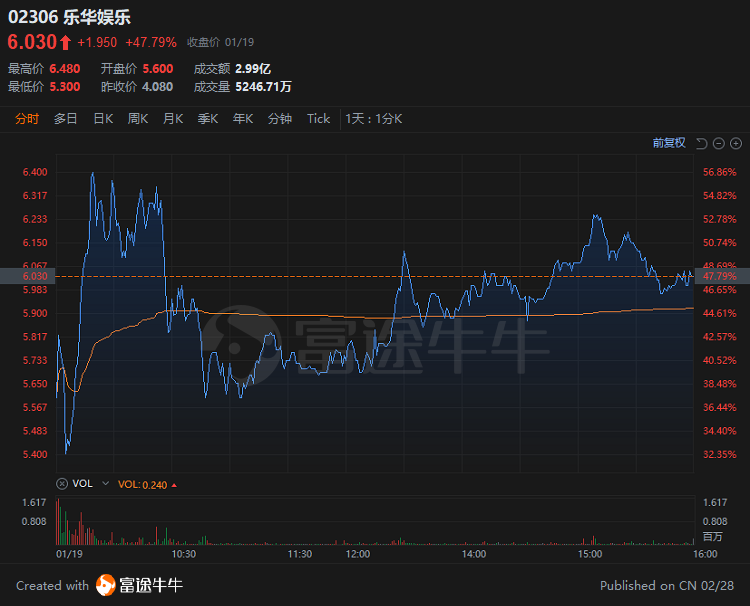
Task: Switch to the 多日 tab
Action: tap(66, 119)
